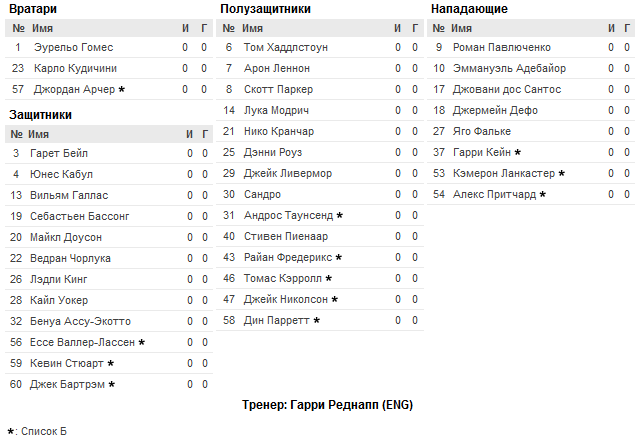Open Гарри Кейн player entry

tap(481, 153)
